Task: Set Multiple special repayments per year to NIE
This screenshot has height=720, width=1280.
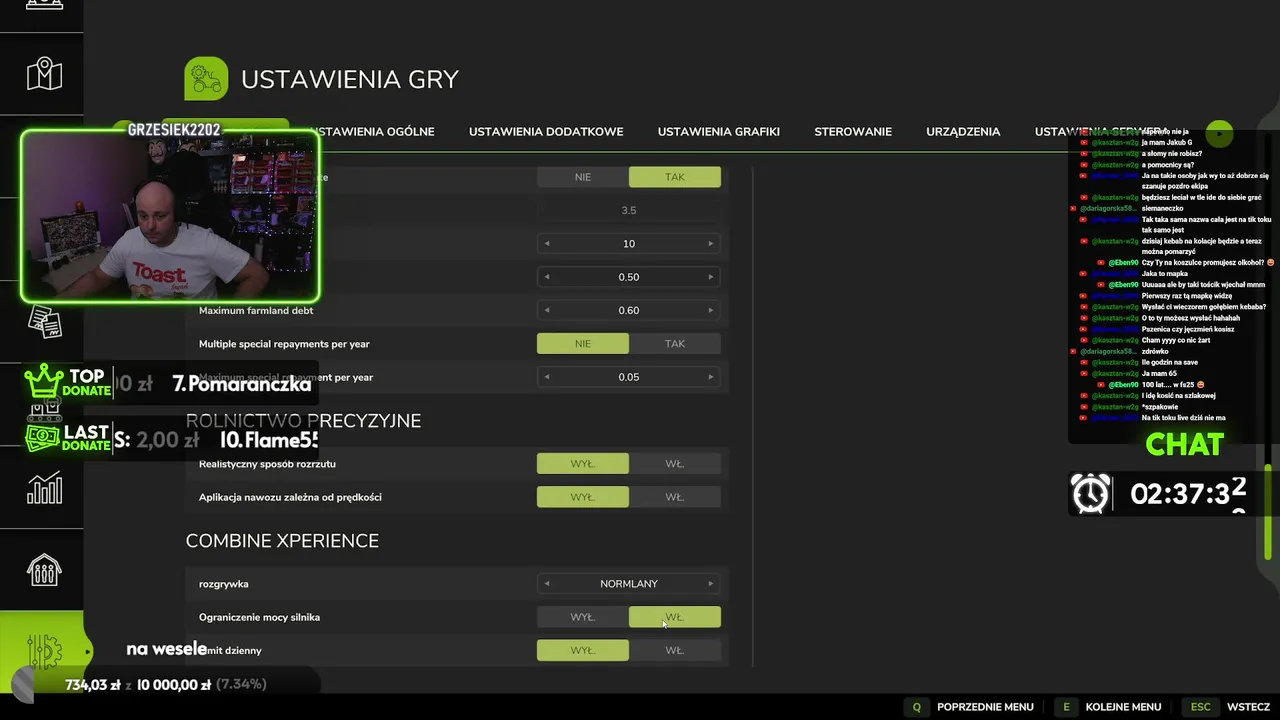Action: coord(583,344)
